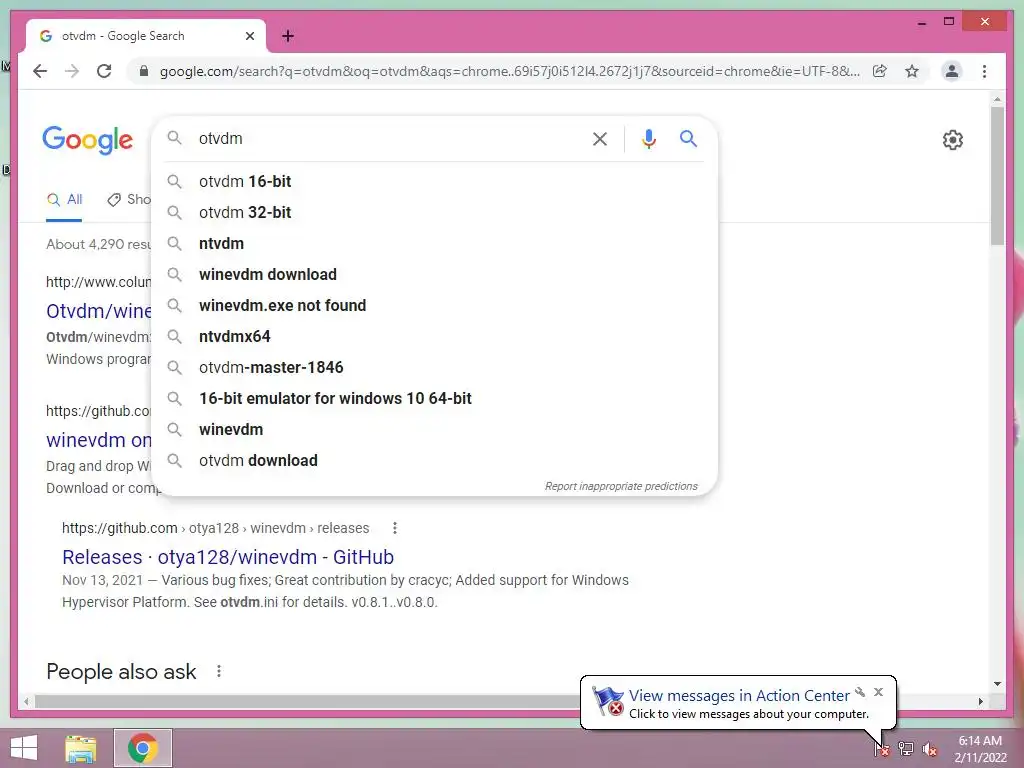Select 16-bit emulator for windows 10 suggestion

[x=436, y=398]
